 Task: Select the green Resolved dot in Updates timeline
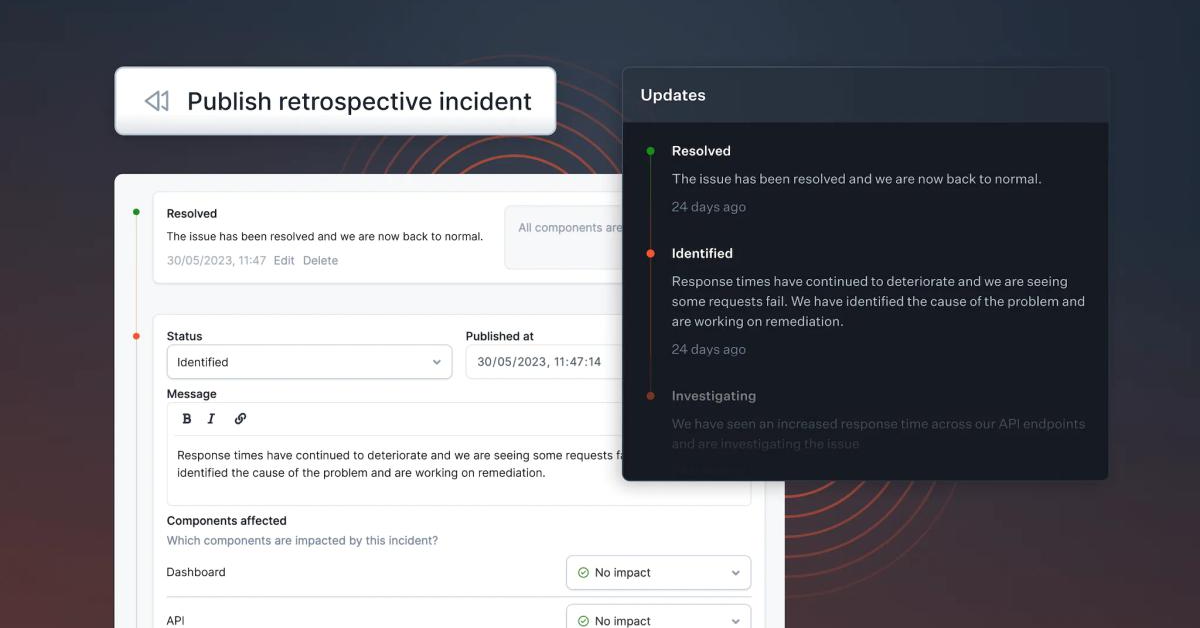click(x=650, y=150)
